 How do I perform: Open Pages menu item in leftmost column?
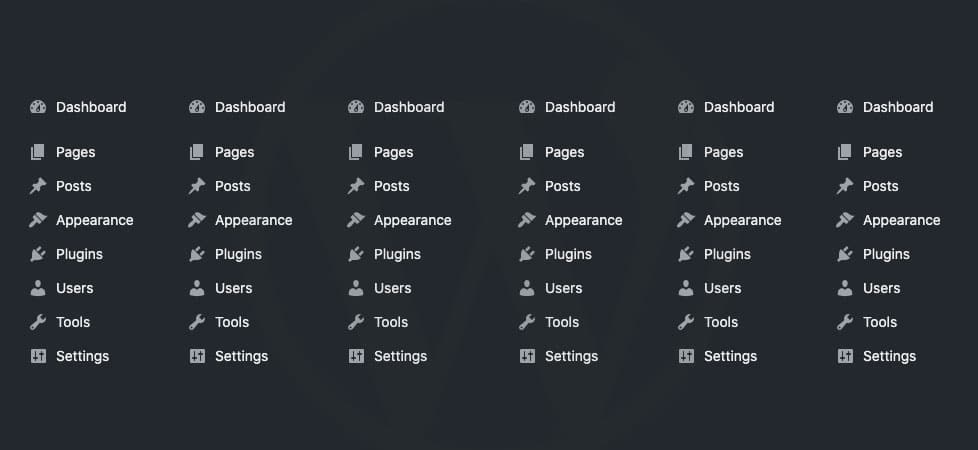click(x=75, y=152)
